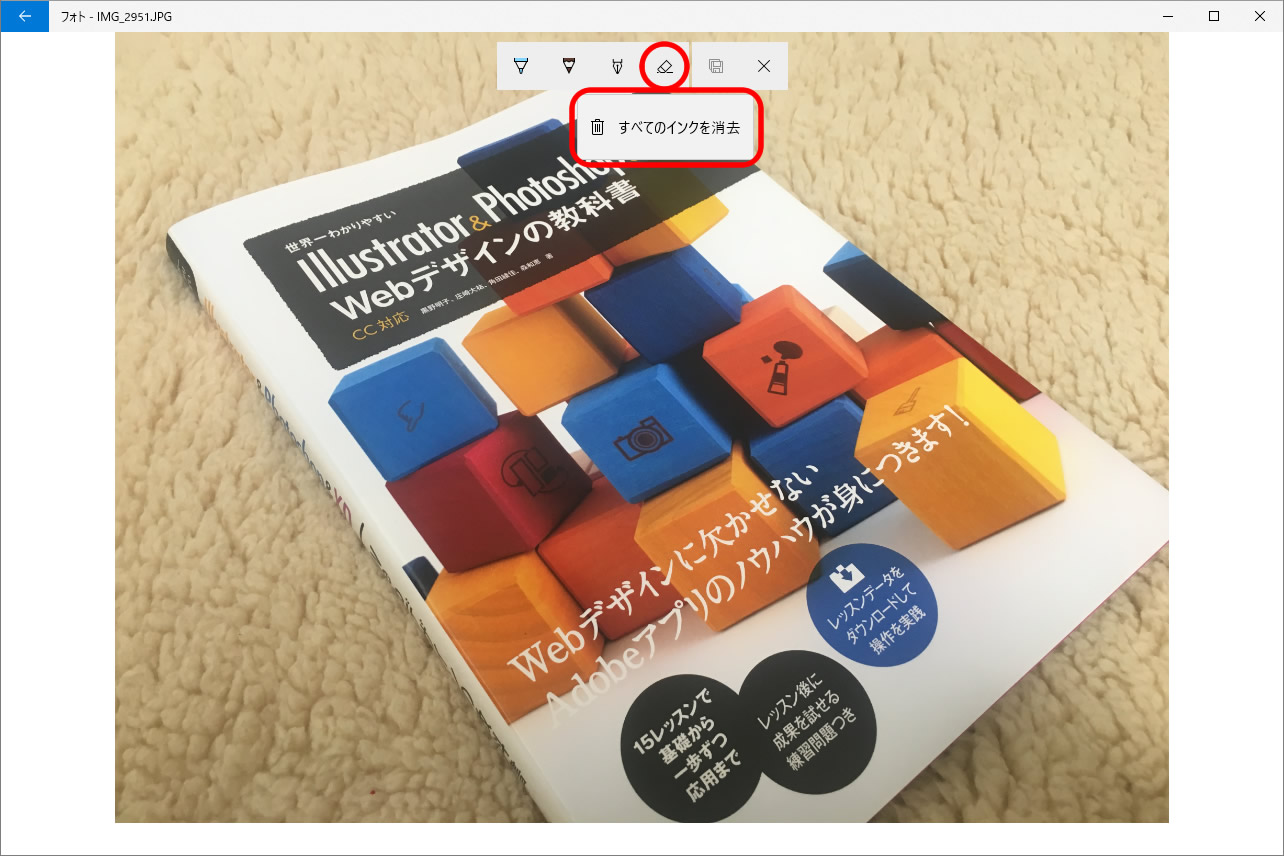1284x856 pixels.
Task: Minimize the Photos window
Action: click(x=1168, y=16)
